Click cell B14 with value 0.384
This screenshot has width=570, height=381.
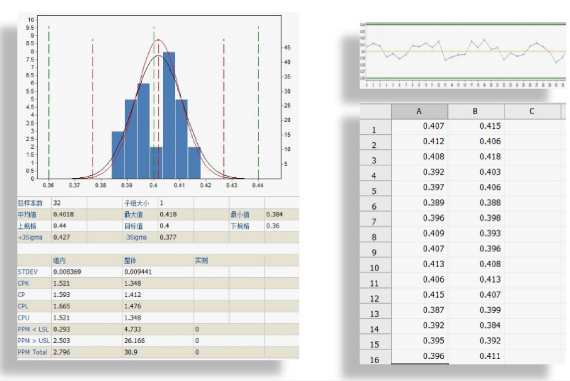click(476, 326)
